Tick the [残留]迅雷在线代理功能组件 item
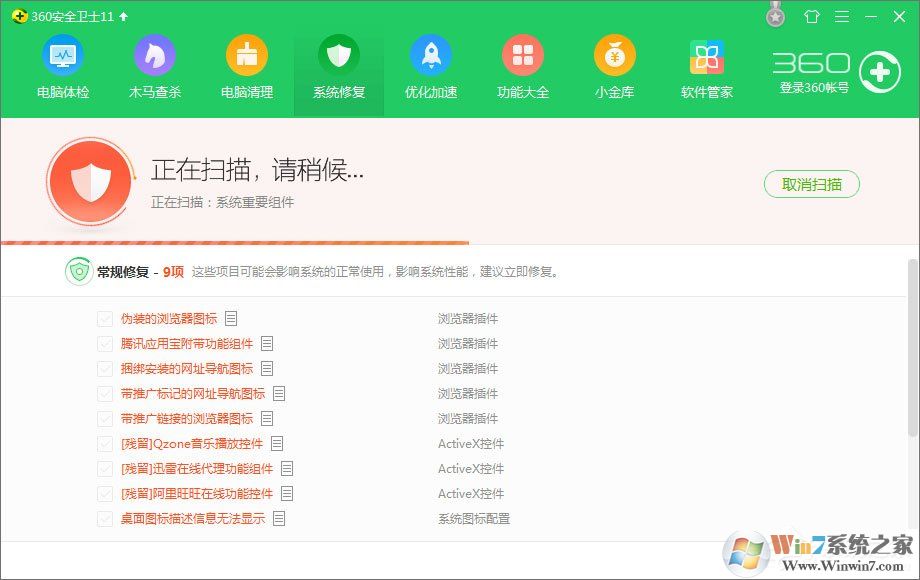The height and width of the screenshot is (580, 920). click(x=105, y=468)
